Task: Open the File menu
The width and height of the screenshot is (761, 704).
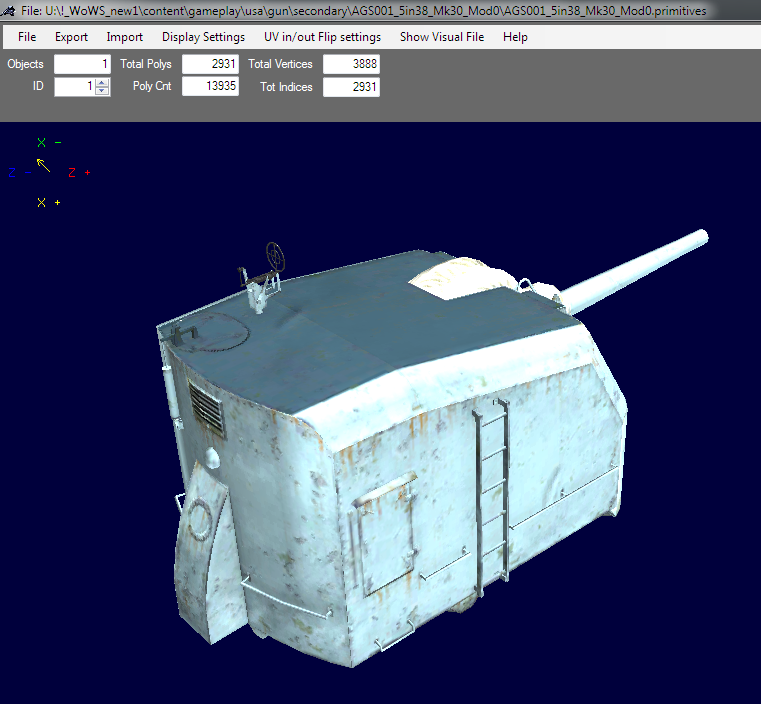Action: pos(27,37)
